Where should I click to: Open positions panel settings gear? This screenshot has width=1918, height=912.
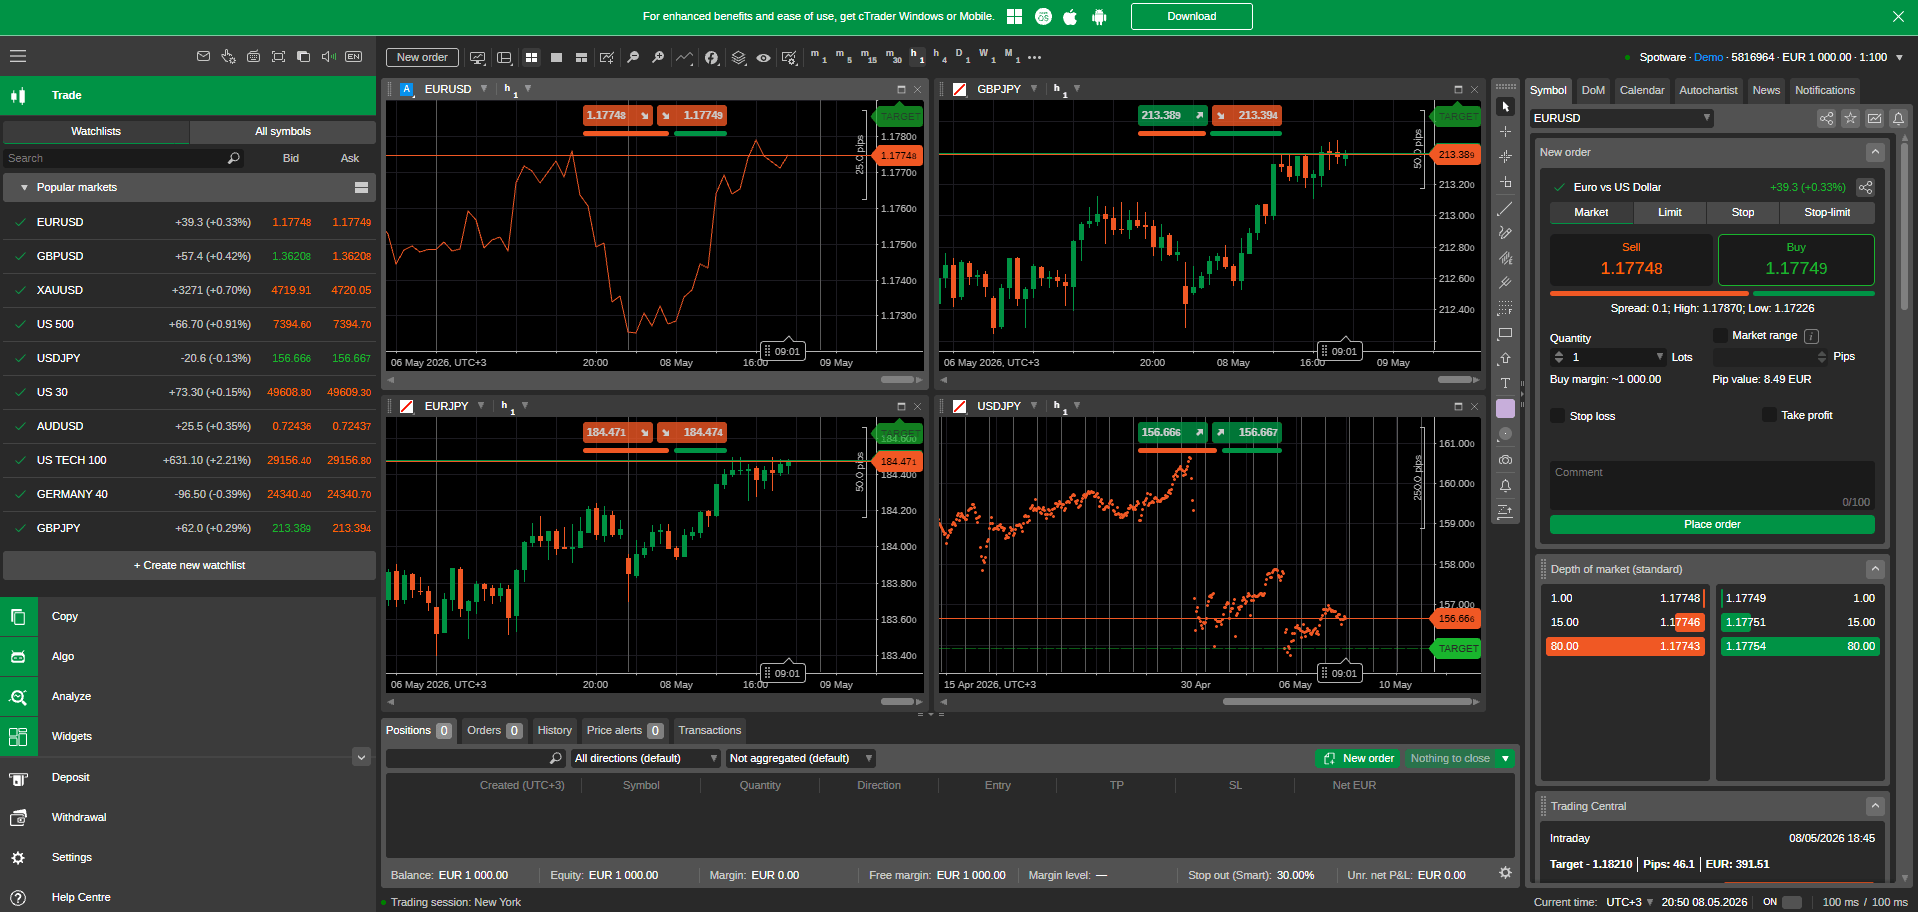pos(1505,873)
